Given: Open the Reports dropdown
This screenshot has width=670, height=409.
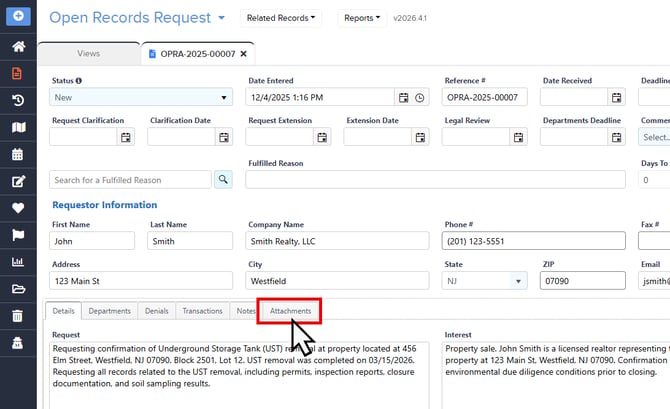Looking at the screenshot, I should coord(362,18).
